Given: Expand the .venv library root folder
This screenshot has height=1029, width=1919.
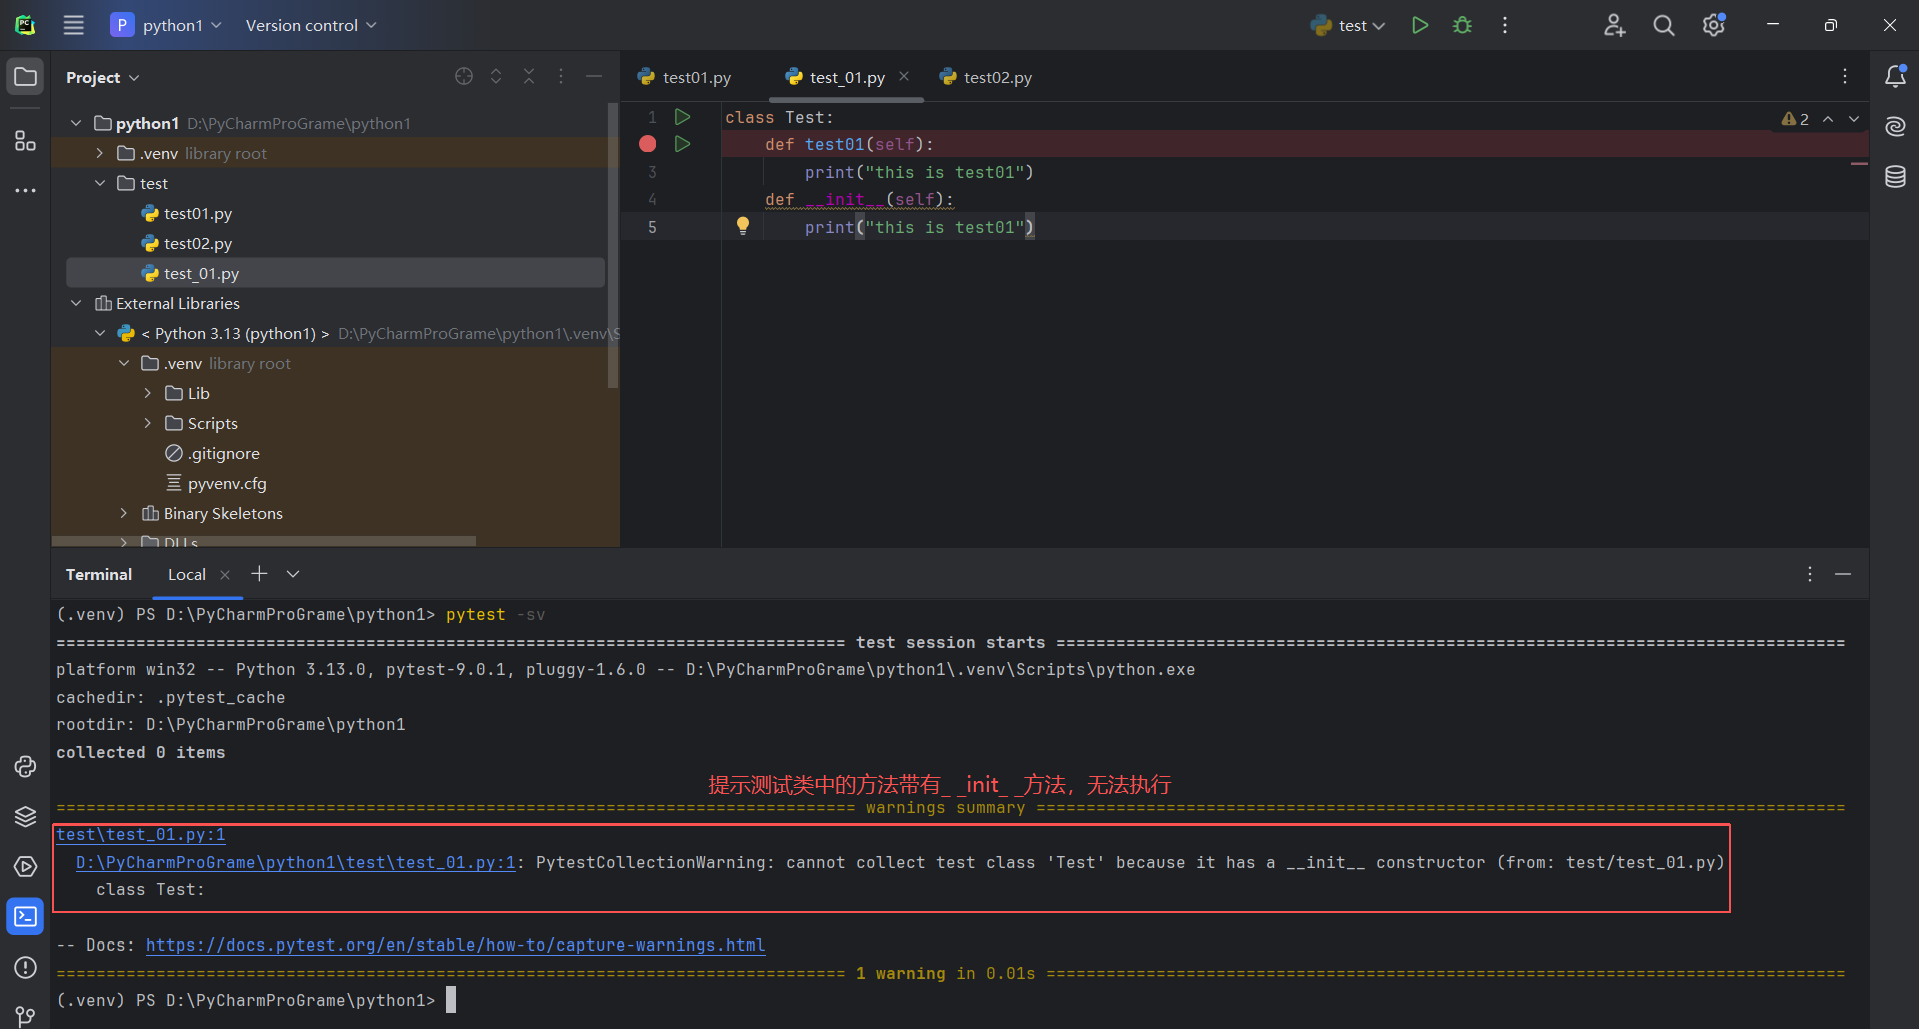Looking at the screenshot, I should 100,153.
